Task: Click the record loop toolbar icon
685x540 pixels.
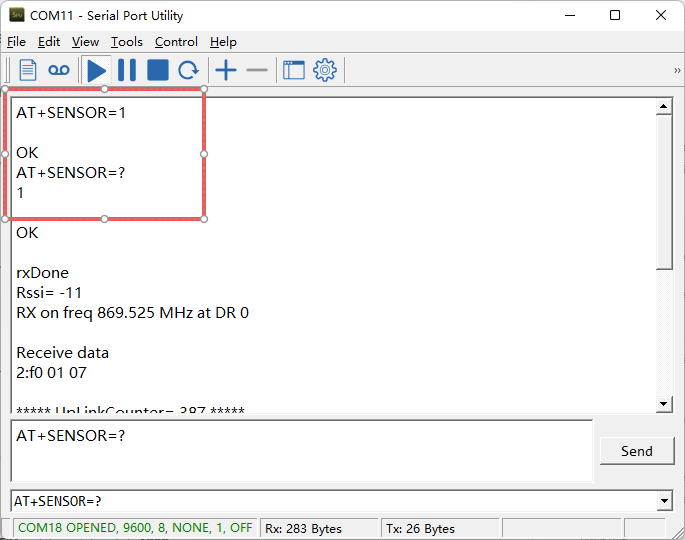Action: coord(59,70)
